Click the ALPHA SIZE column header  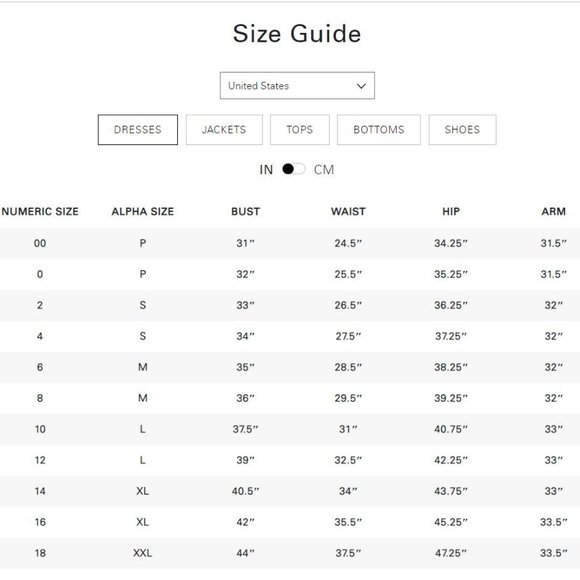(143, 212)
